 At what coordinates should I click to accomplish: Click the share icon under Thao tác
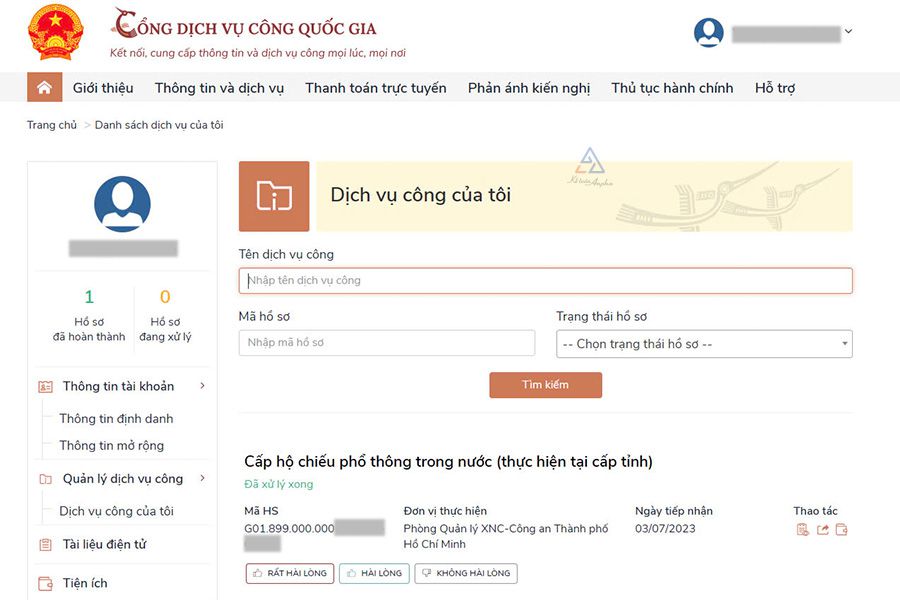[x=822, y=529]
